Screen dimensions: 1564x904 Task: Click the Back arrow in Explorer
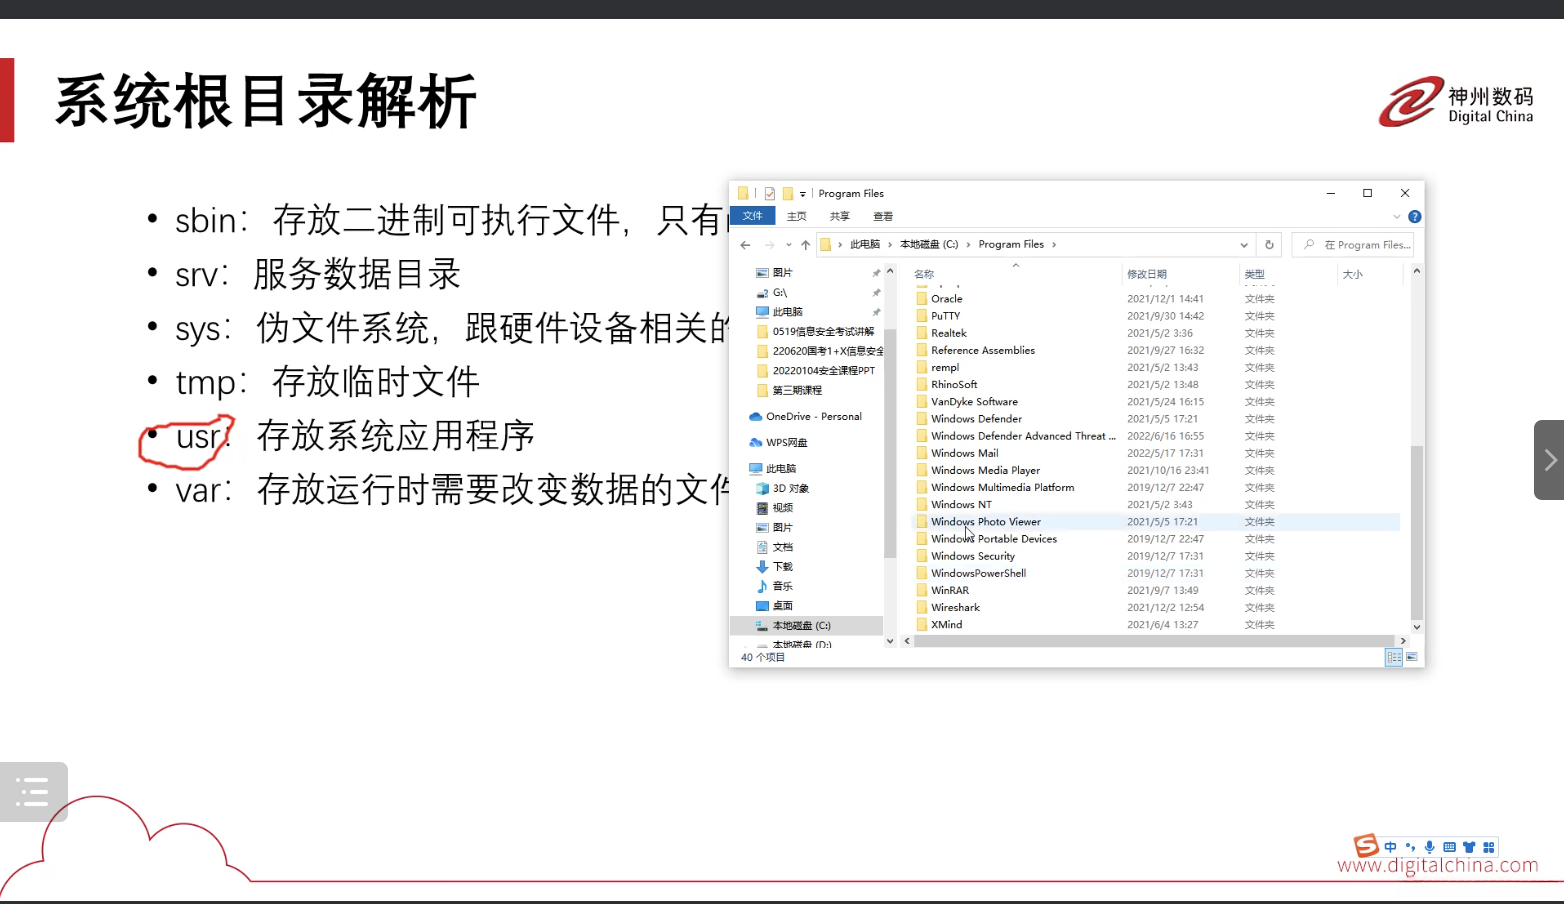(x=745, y=245)
